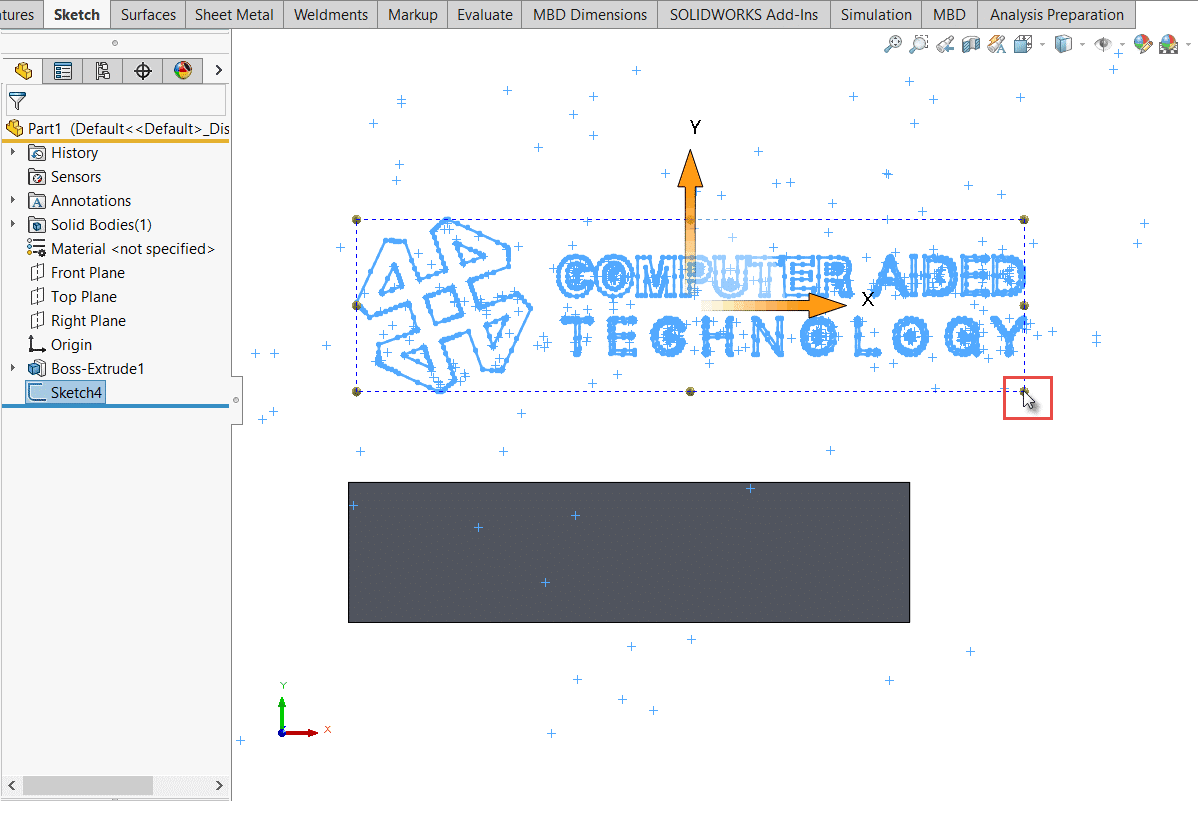
Task: Expand the Solid Bodies(1) folder
Action: click(x=13, y=225)
